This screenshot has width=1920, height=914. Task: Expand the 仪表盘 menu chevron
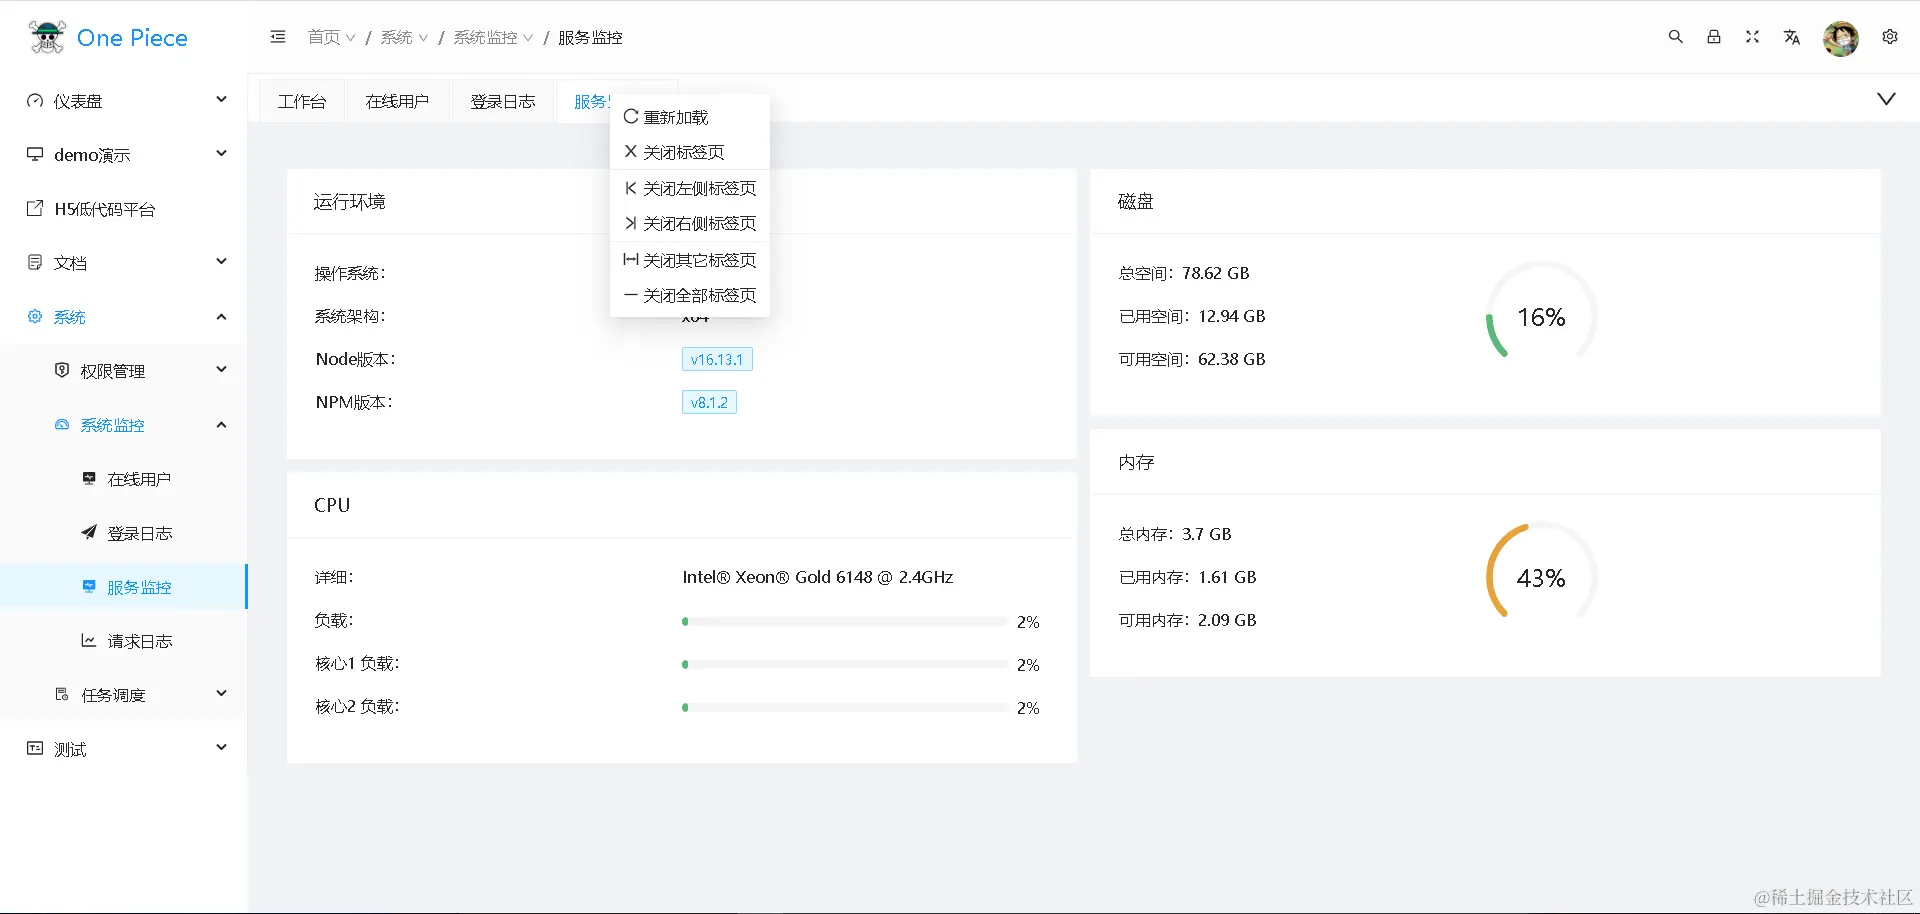222,99
